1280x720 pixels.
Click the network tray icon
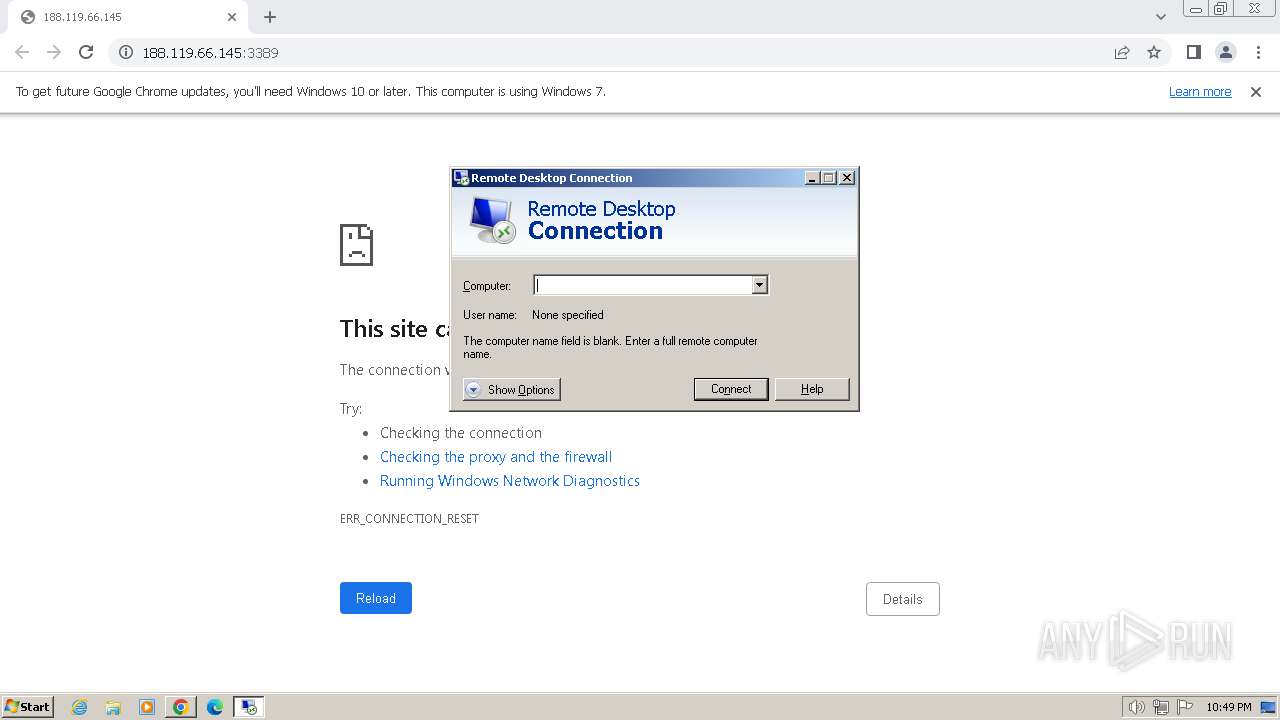coord(1161,707)
